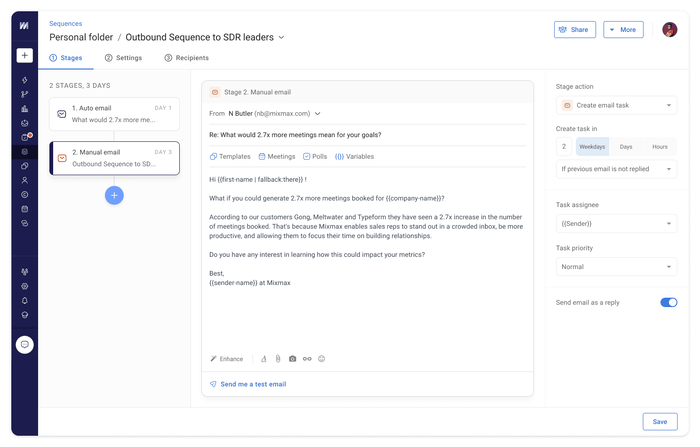
Task: Switch to the Settings tab
Action: 123,58
